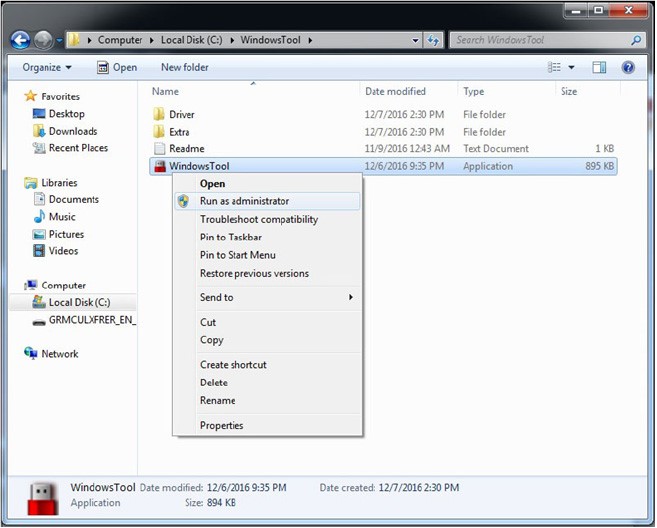Open address bar history dropdown arrow
657x528 pixels.
click(x=415, y=41)
